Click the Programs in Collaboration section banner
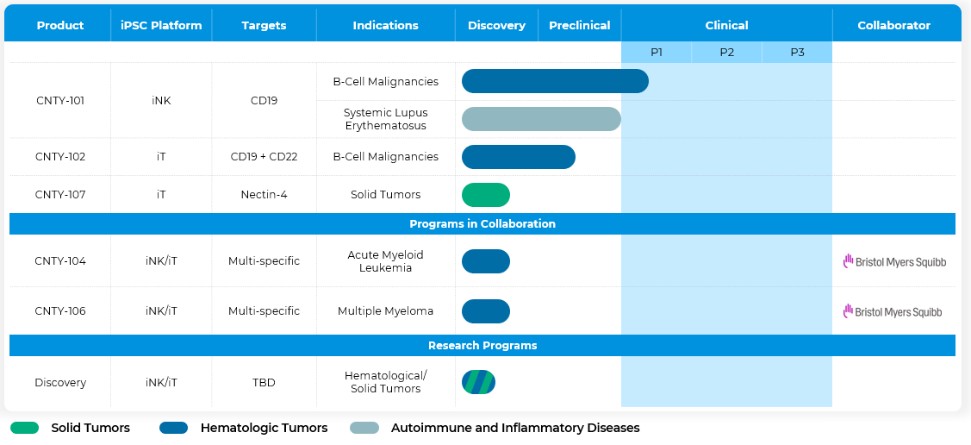The height and width of the screenshot is (445, 971). tap(482, 224)
